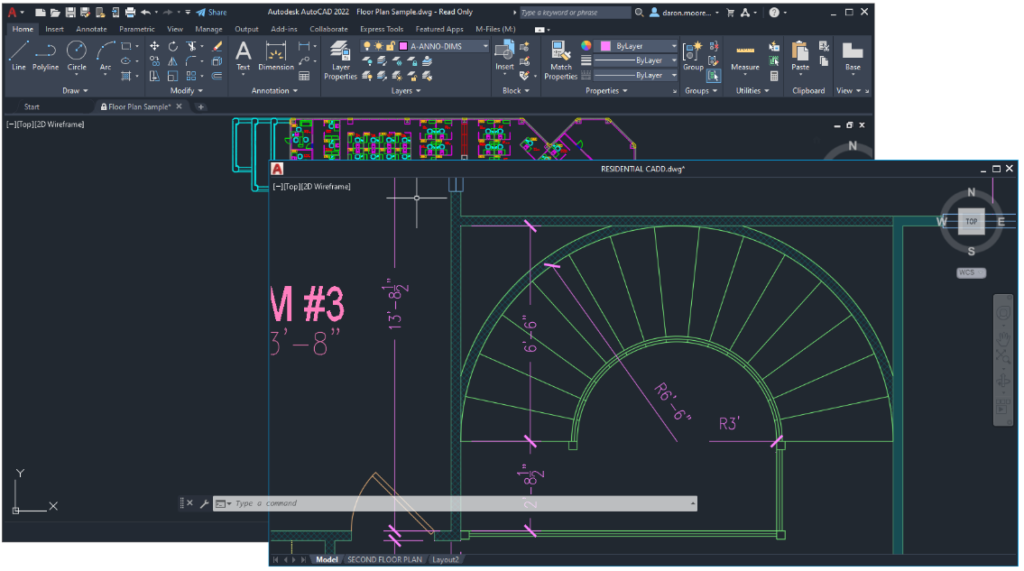Switch to Express Tools tab
This screenshot has height=571, width=1024.
[381, 29]
